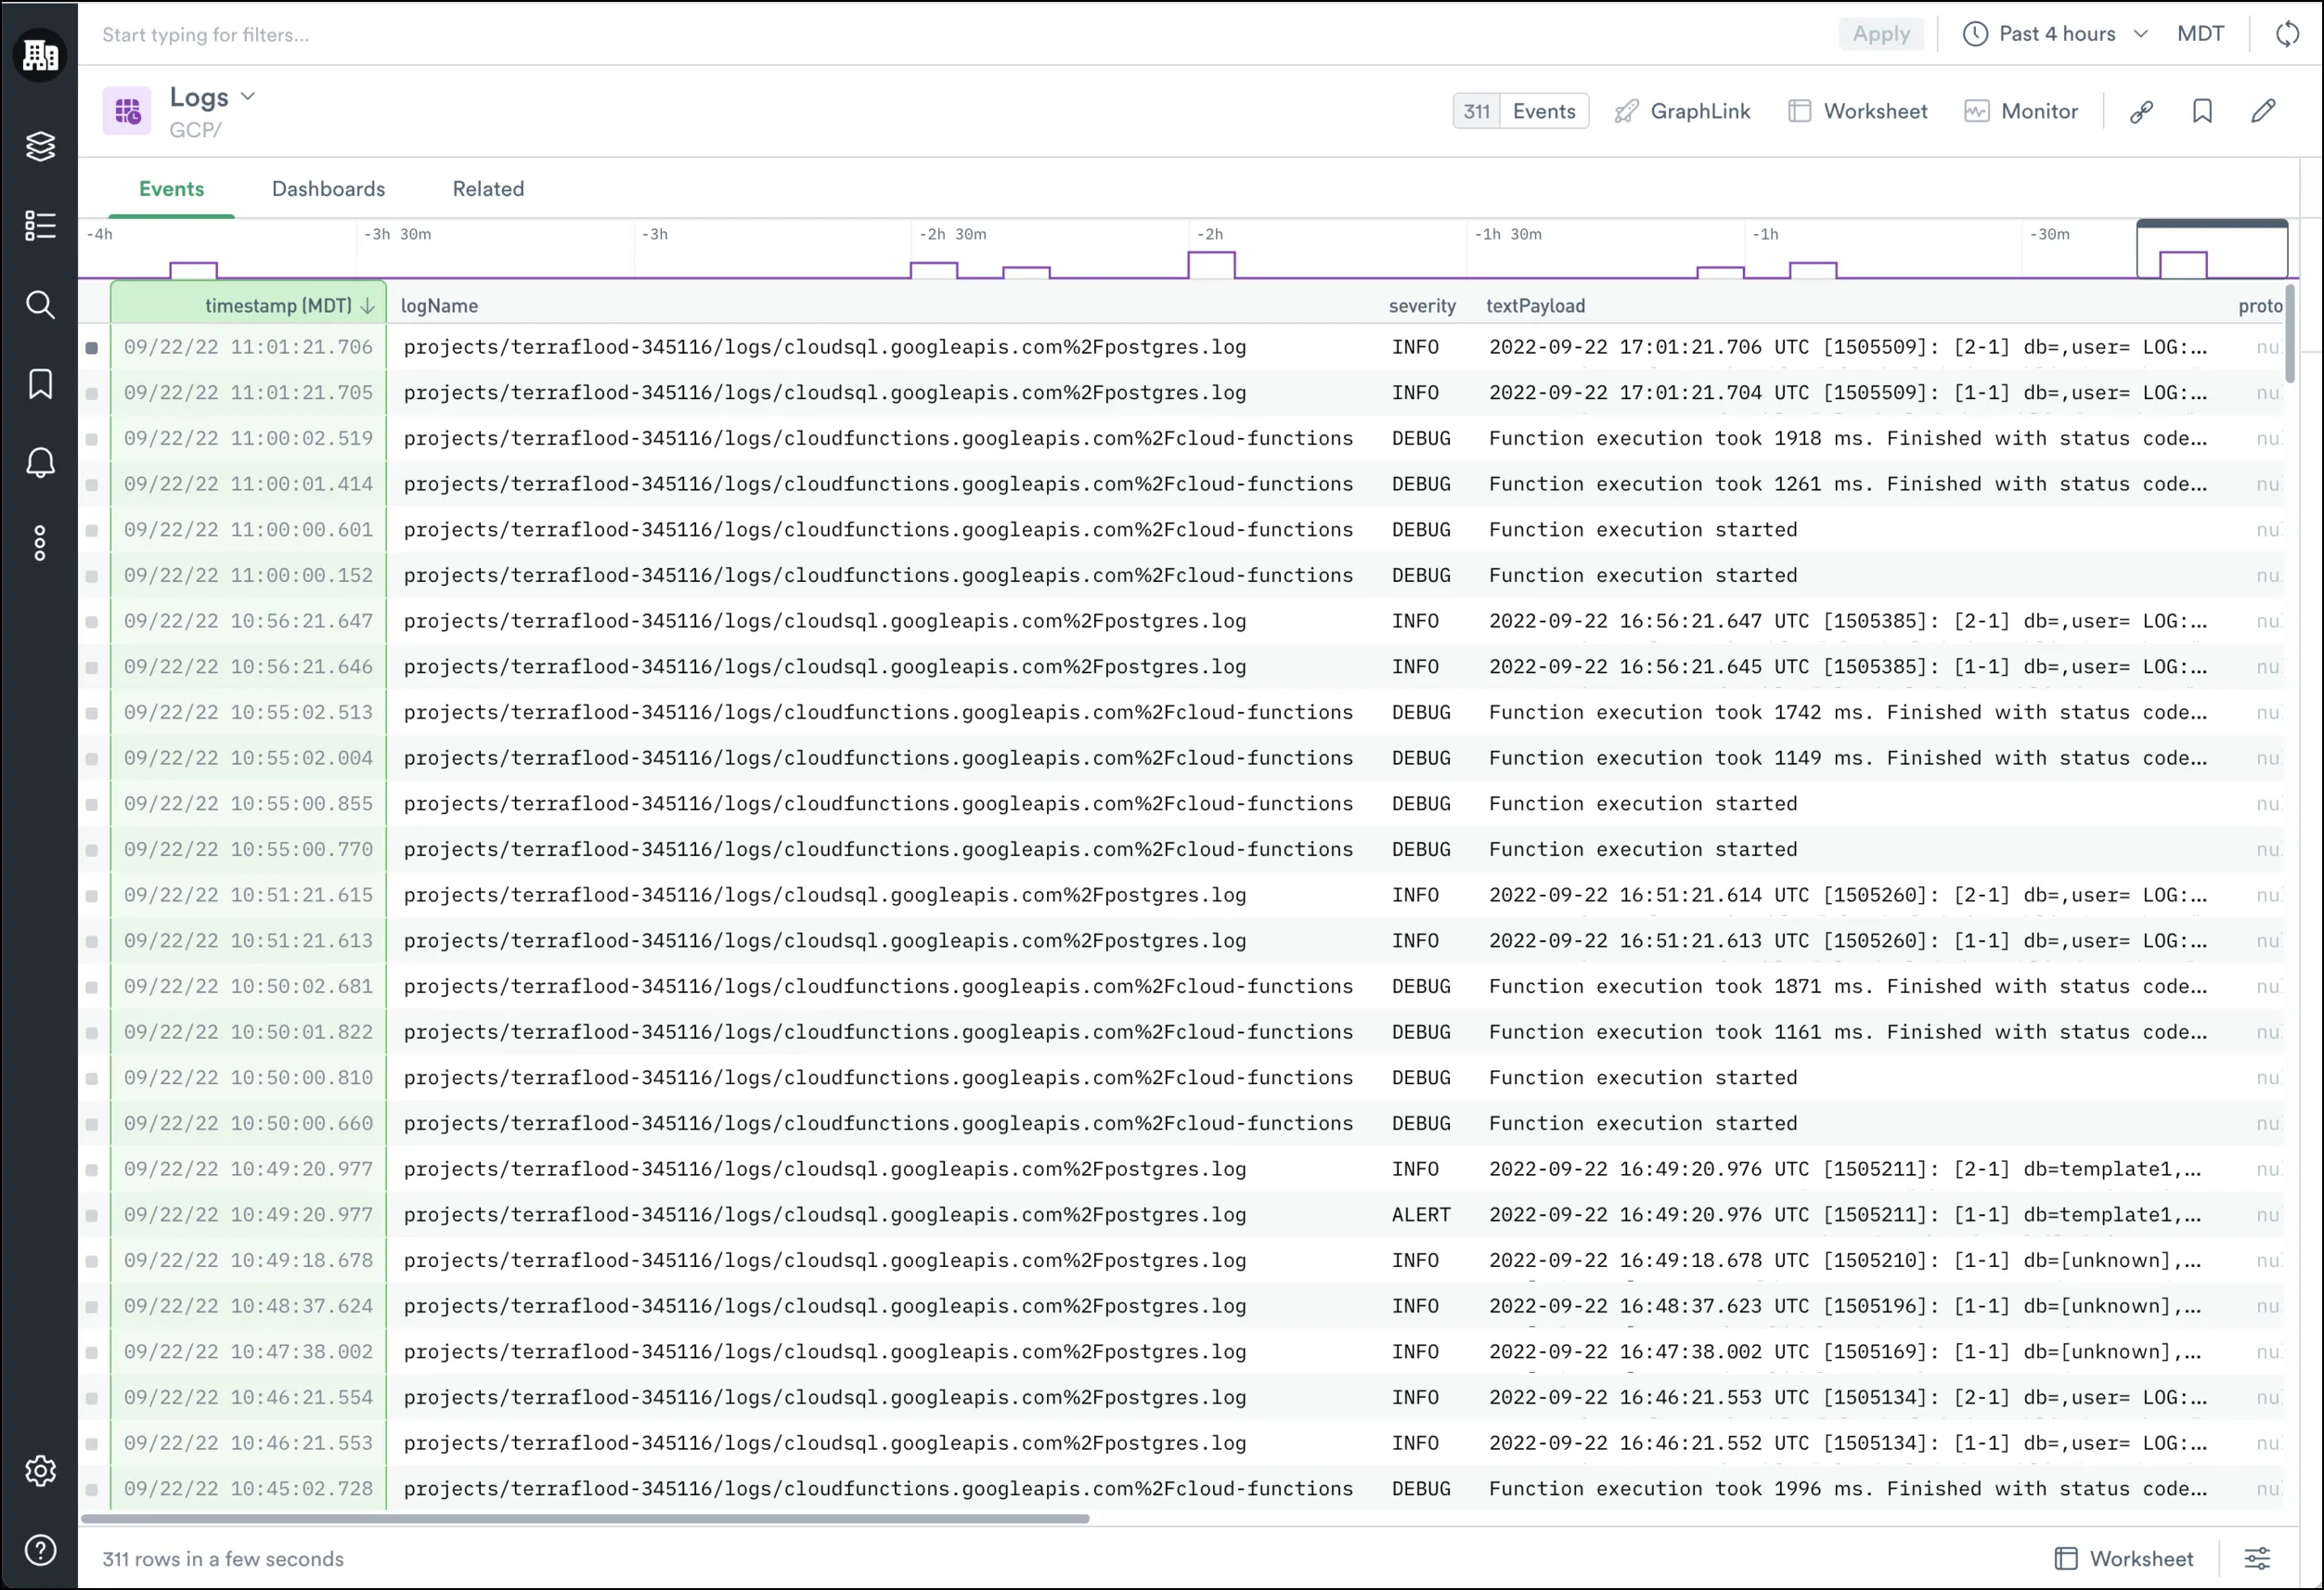2324x1590 pixels.
Task: Click the timestamp sort descending arrow
Action: tap(367, 306)
